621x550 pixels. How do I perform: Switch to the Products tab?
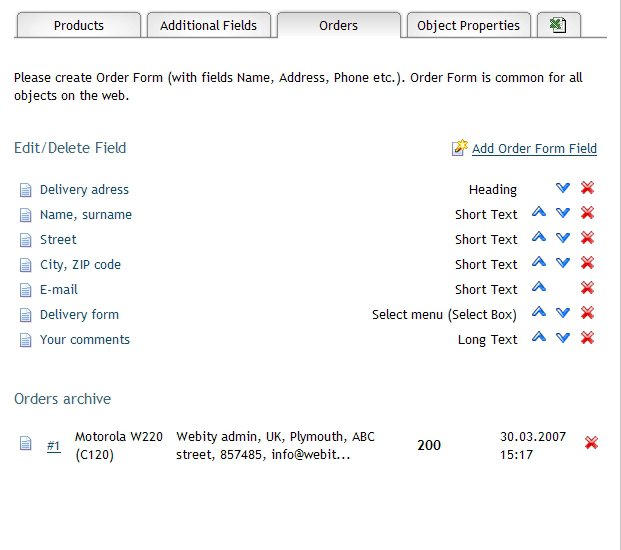tap(78, 25)
